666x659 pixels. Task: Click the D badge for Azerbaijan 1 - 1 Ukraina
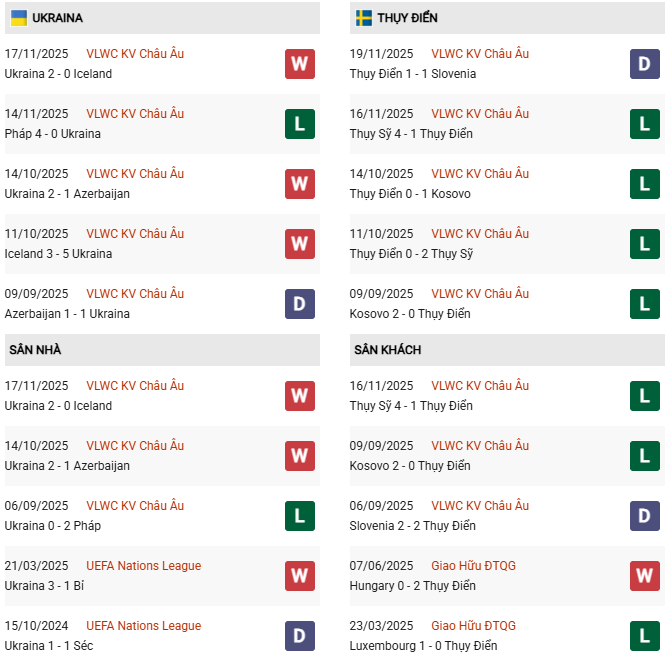click(300, 304)
